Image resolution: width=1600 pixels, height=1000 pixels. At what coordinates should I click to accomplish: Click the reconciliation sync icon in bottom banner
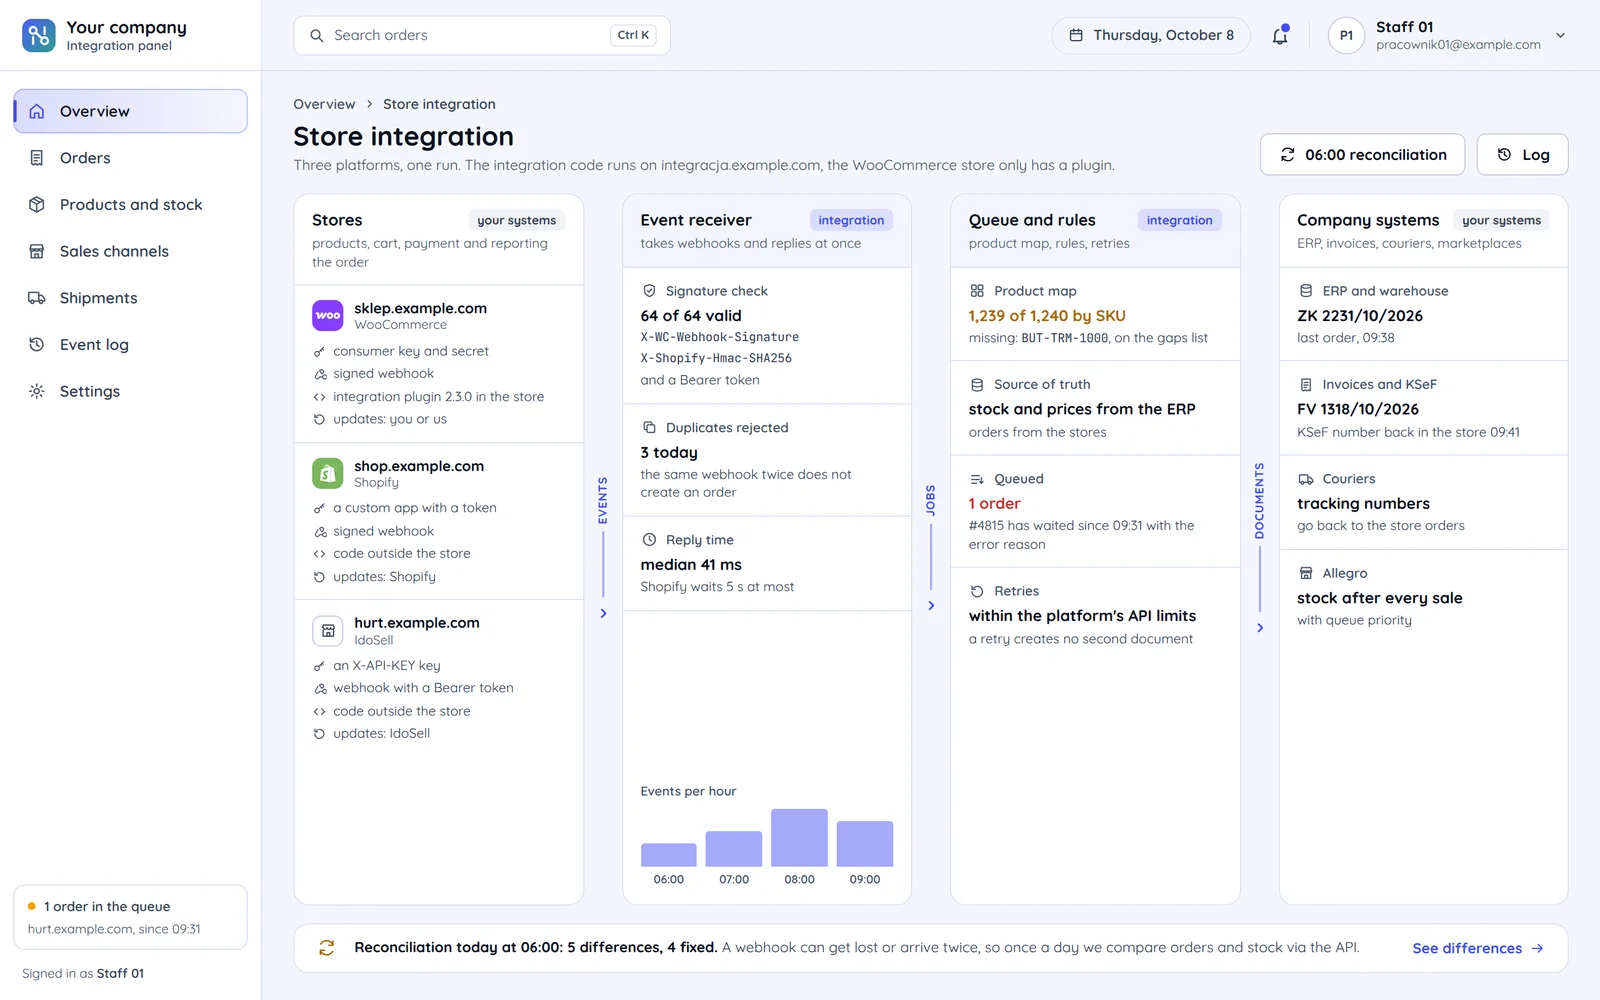[x=326, y=948]
